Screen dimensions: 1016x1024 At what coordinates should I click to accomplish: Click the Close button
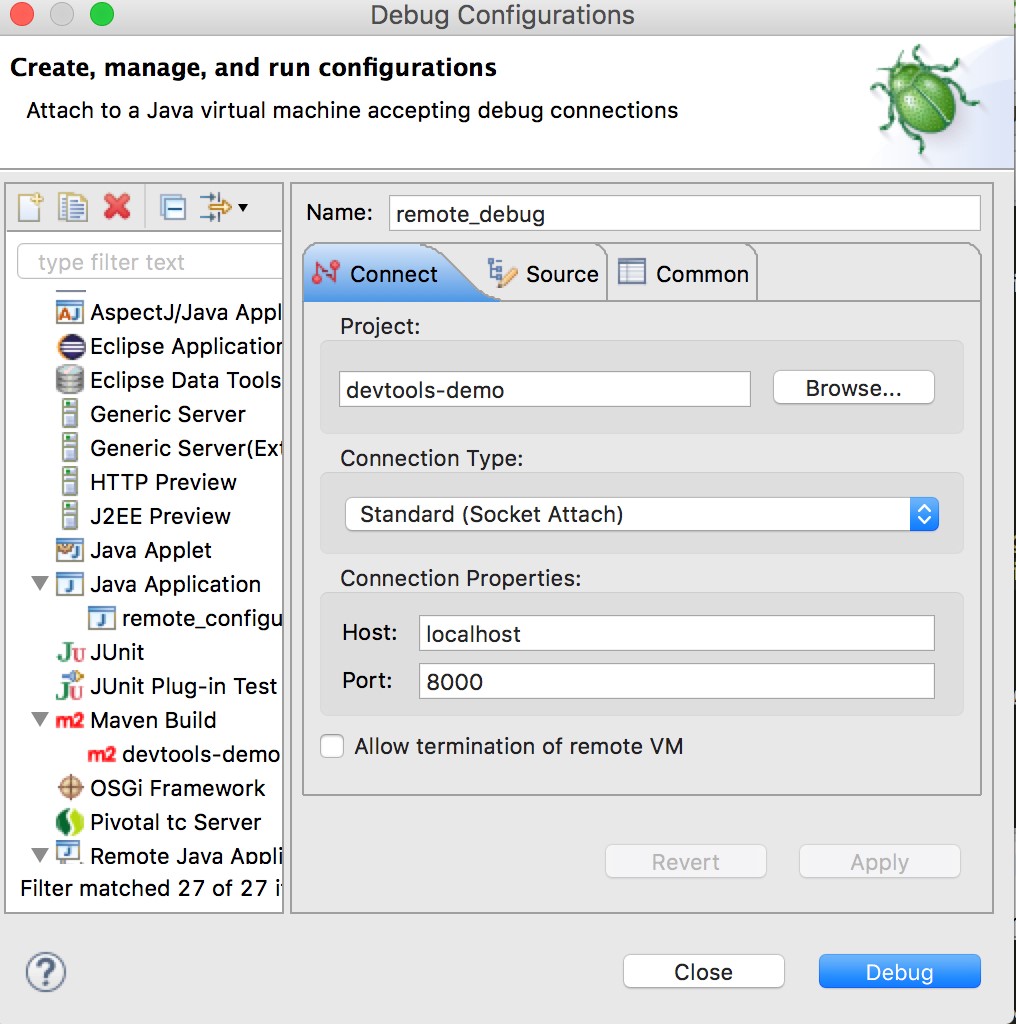coord(703,972)
